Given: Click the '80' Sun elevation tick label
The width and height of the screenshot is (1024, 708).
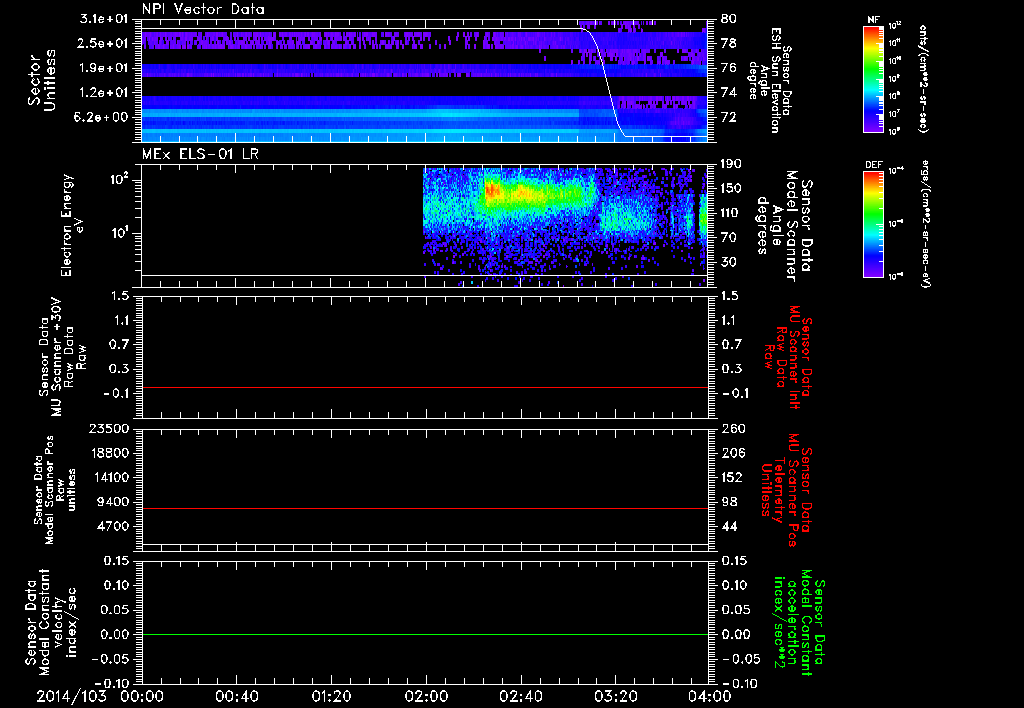Looking at the screenshot, I should pos(728,19).
